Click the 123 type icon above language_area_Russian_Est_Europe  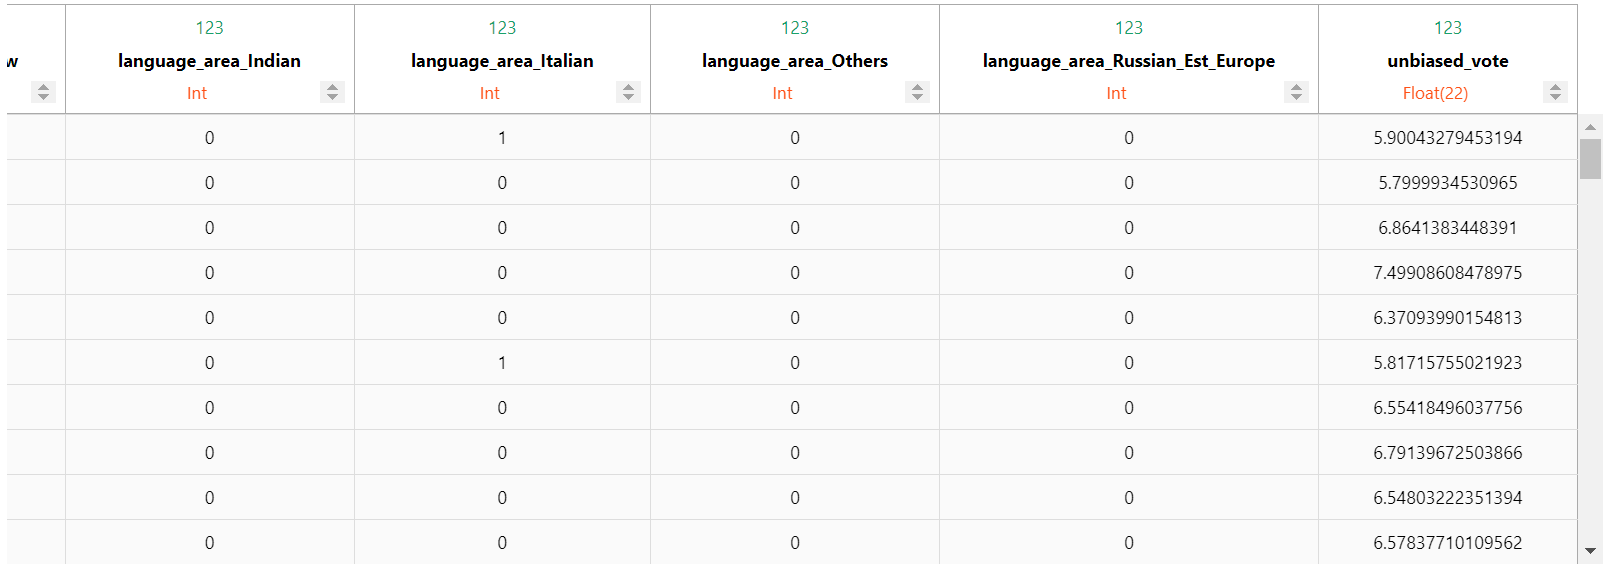click(1129, 28)
